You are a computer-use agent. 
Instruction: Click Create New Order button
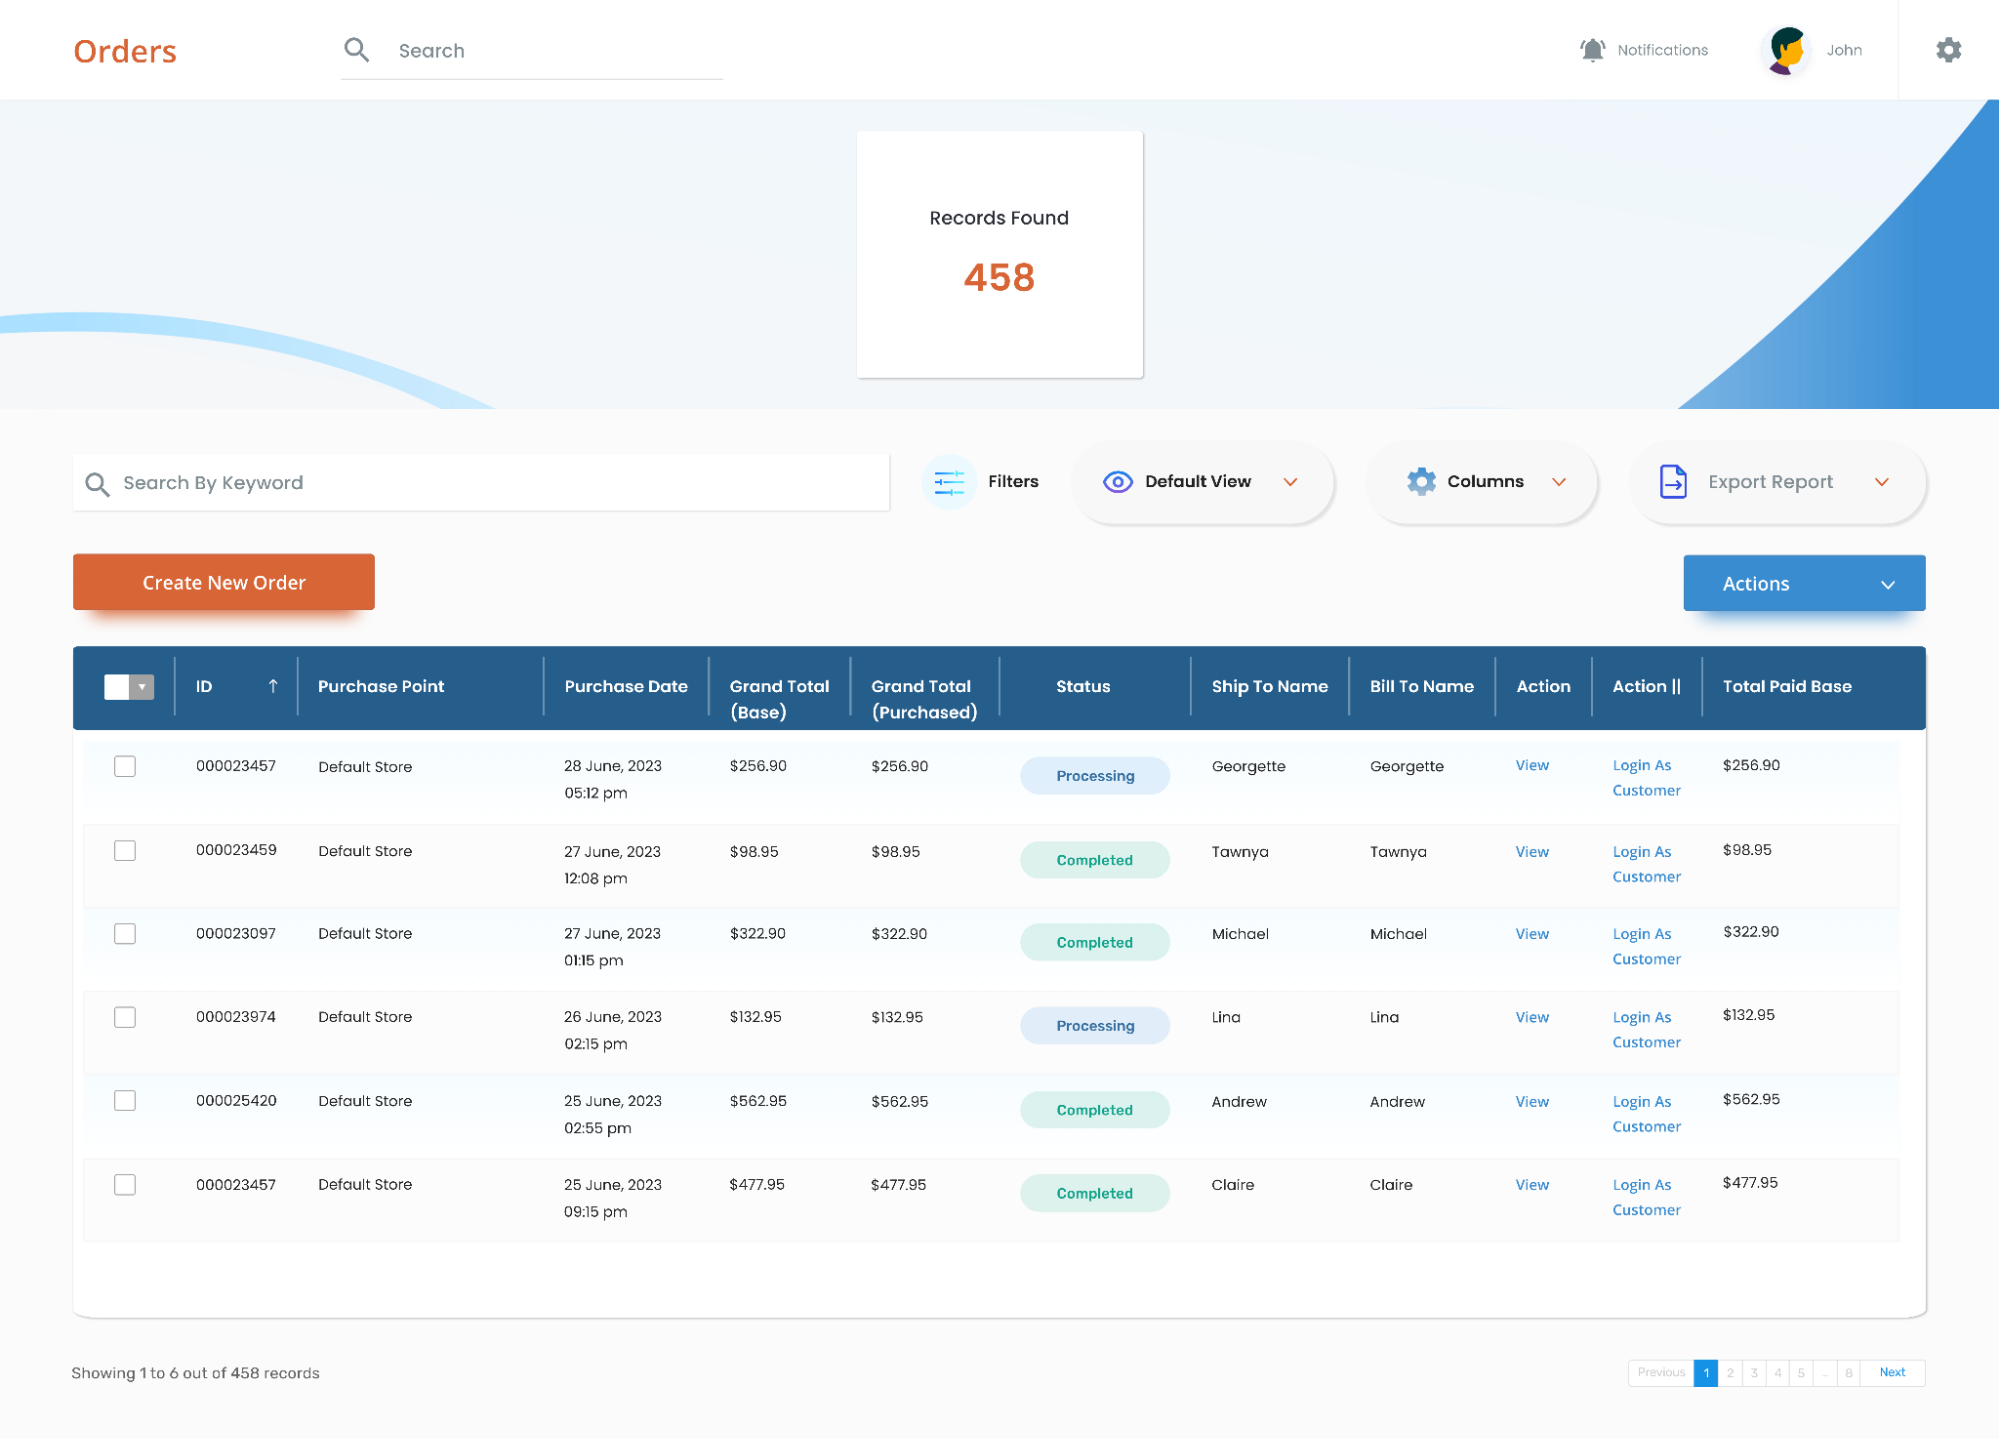[224, 582]
